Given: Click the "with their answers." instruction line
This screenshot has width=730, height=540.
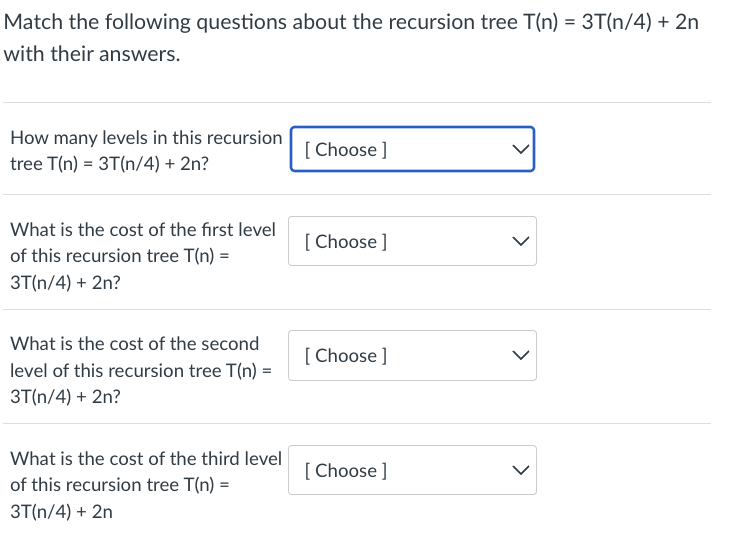Looking at the screenshot, I should 92,54.
